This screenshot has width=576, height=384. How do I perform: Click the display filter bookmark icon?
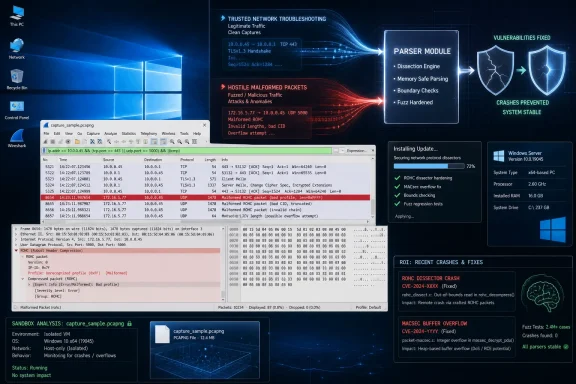[x=44, y=151]
